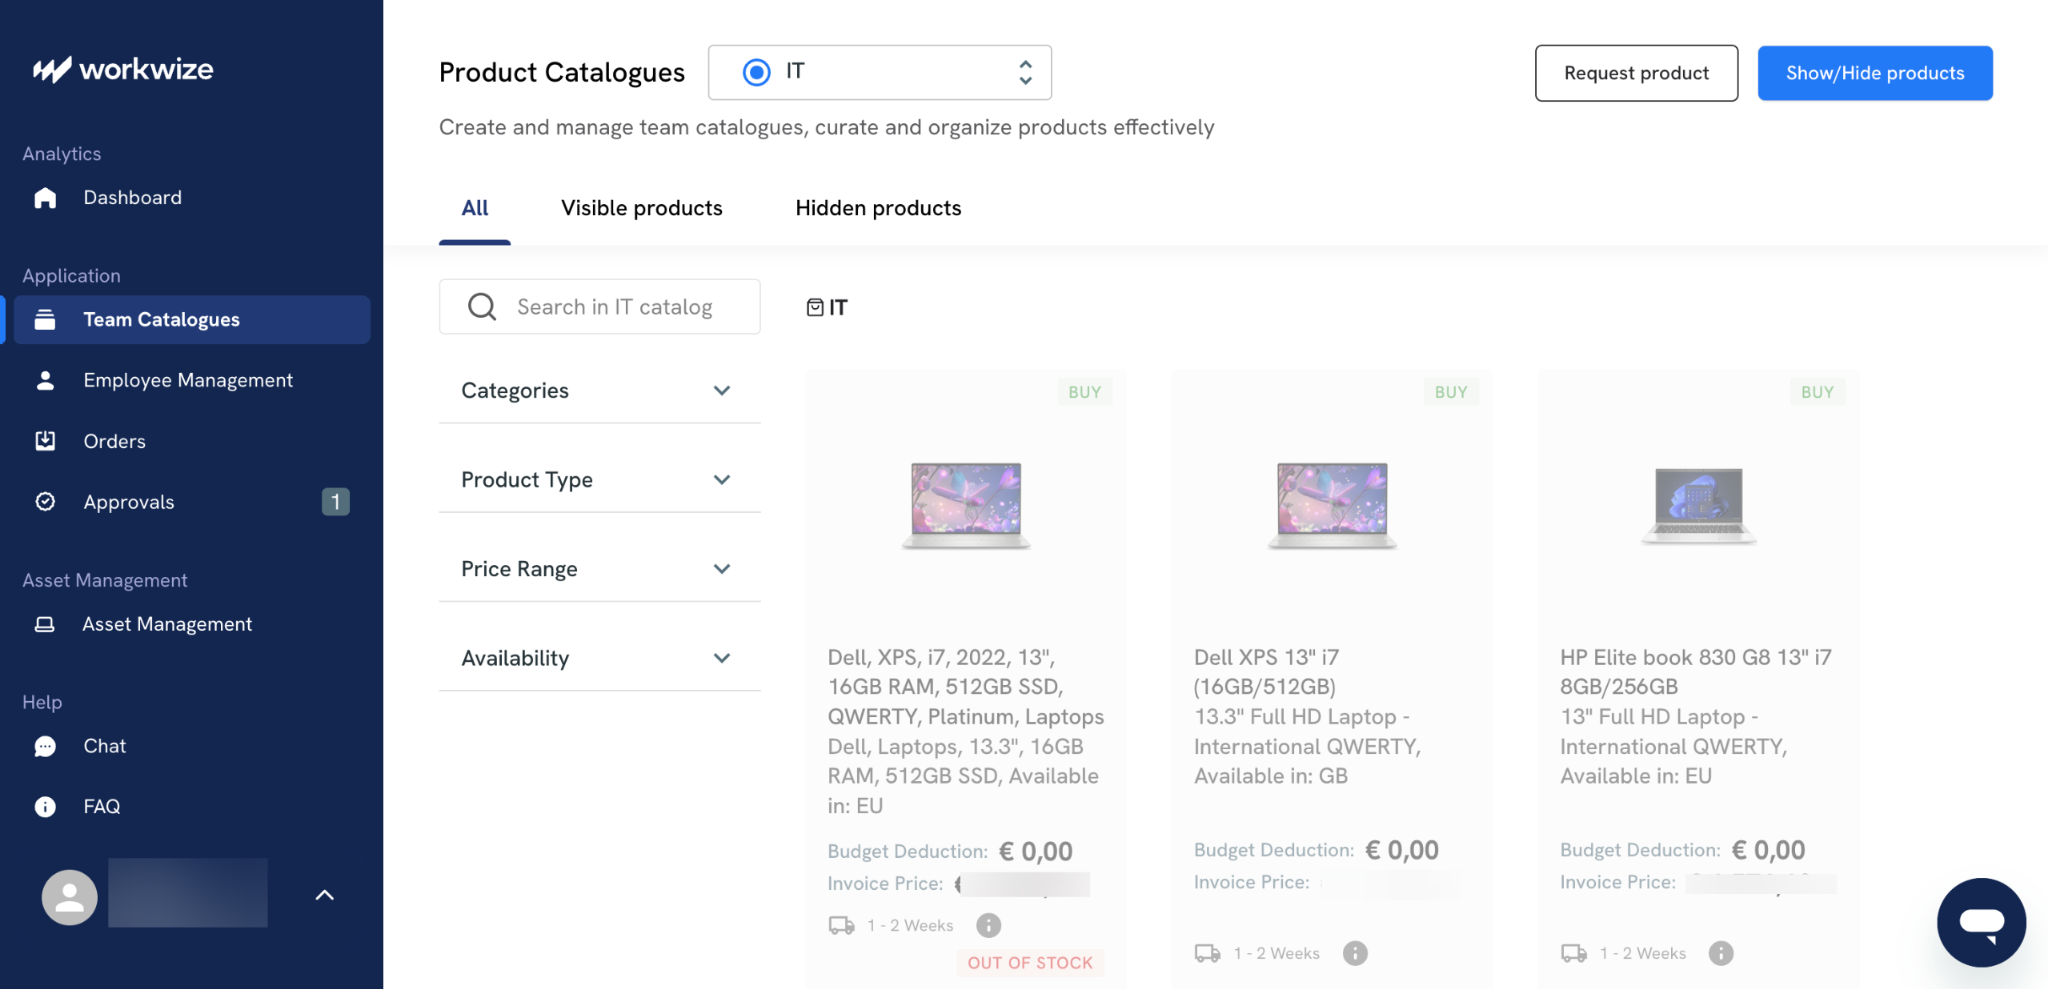Click the Employee Management person icon
Screen dimensions: 2048x989
pos(45,380)
